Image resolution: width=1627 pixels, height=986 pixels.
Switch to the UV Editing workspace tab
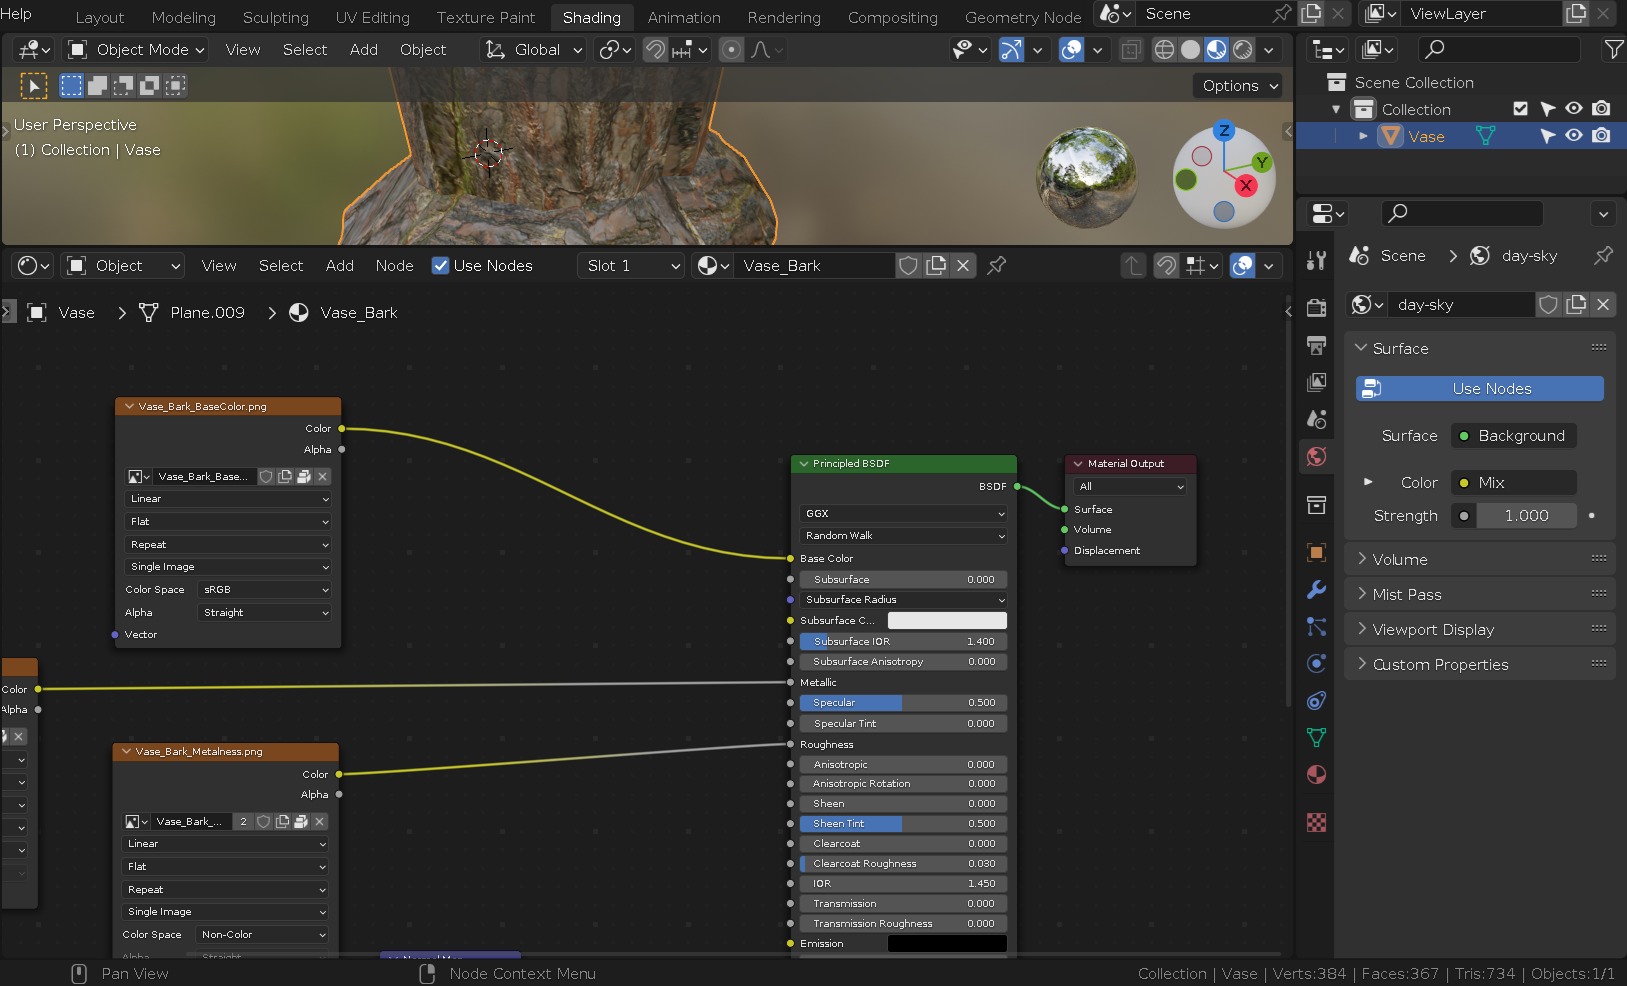pos(373,18)
